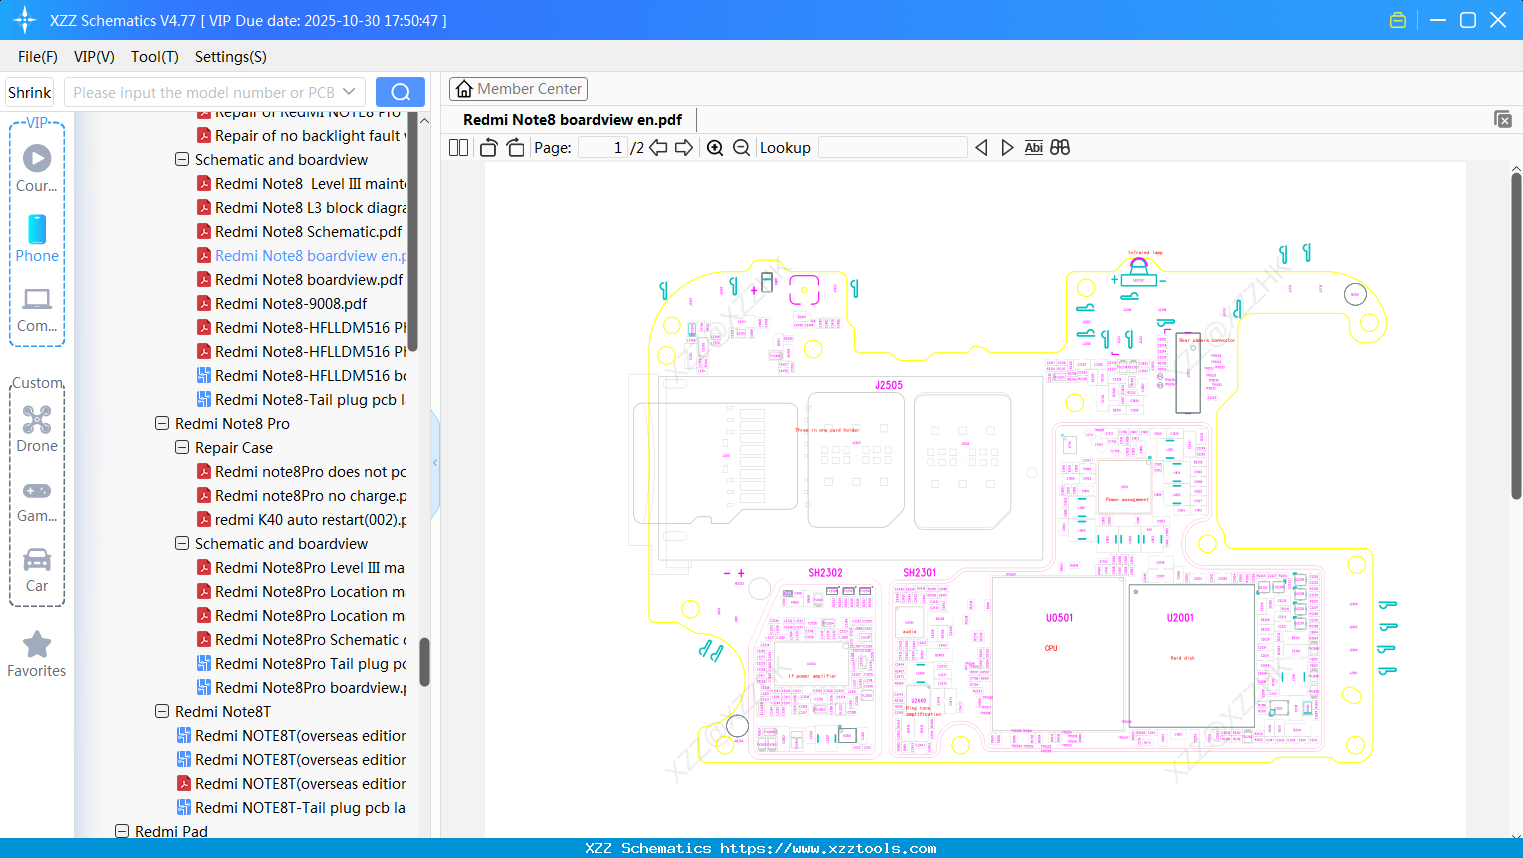
Task: Go to the next page with arrow icon
Action: tap(686, 147)
